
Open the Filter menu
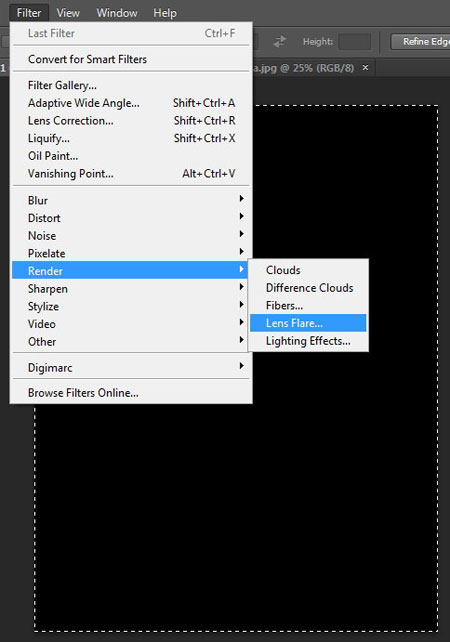point(29,13)
